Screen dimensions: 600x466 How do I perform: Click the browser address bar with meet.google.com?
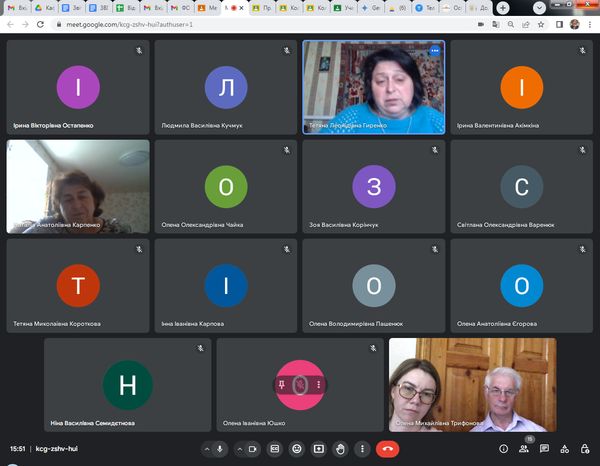point(250,23)
